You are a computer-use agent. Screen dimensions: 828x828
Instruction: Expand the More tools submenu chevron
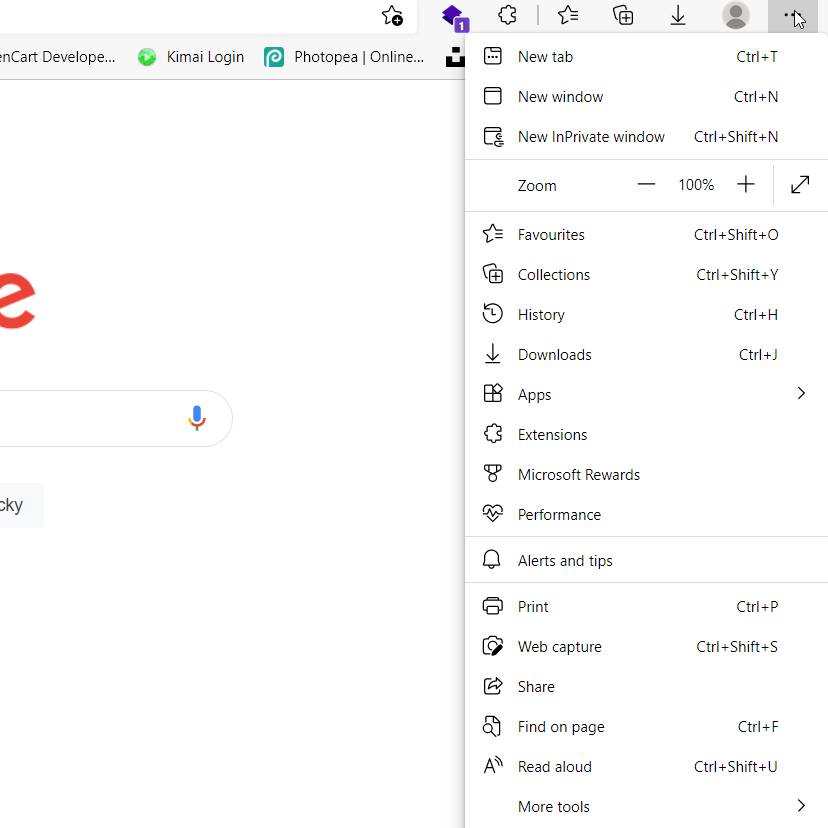800,806
